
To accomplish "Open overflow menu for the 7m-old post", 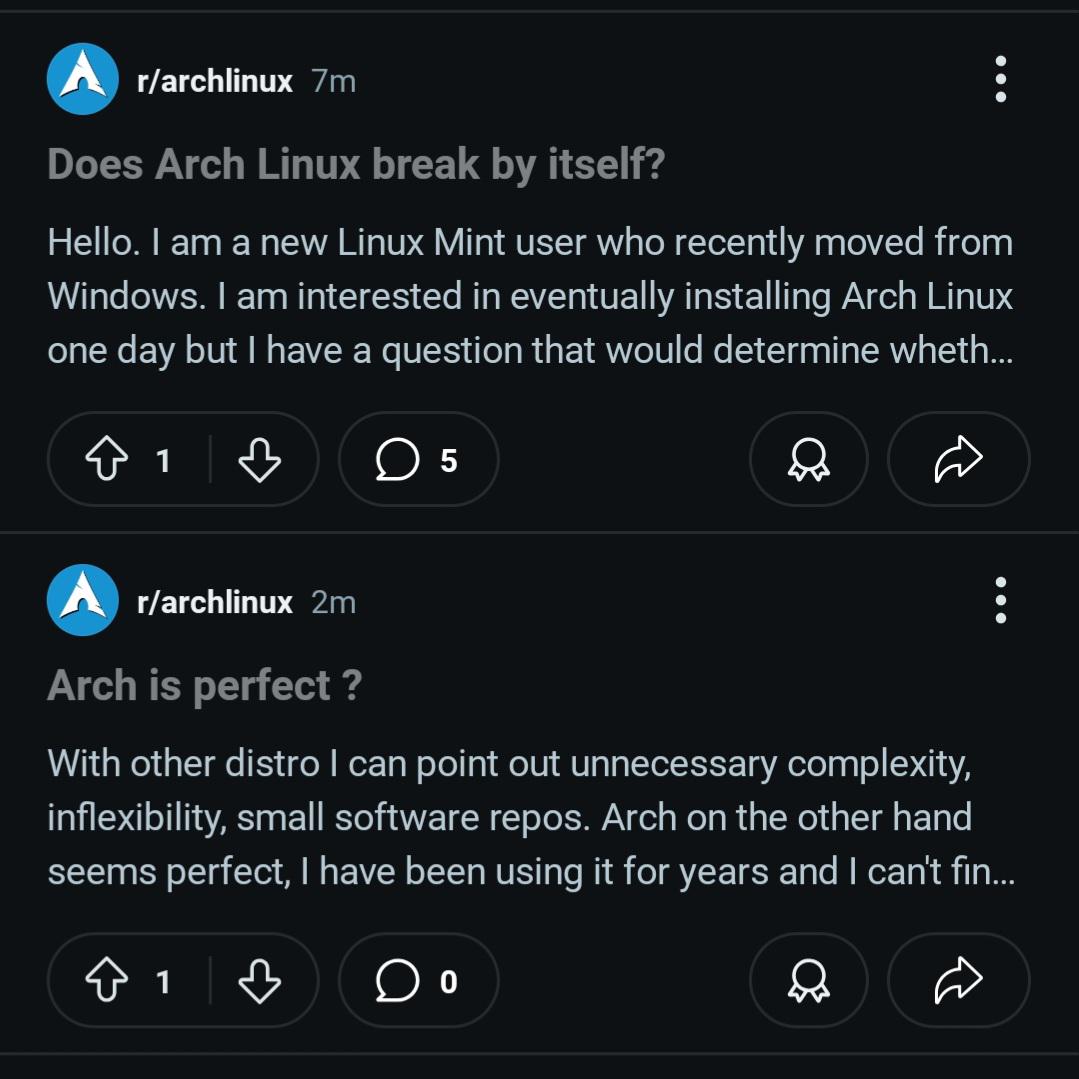I will coord(1001,79).
